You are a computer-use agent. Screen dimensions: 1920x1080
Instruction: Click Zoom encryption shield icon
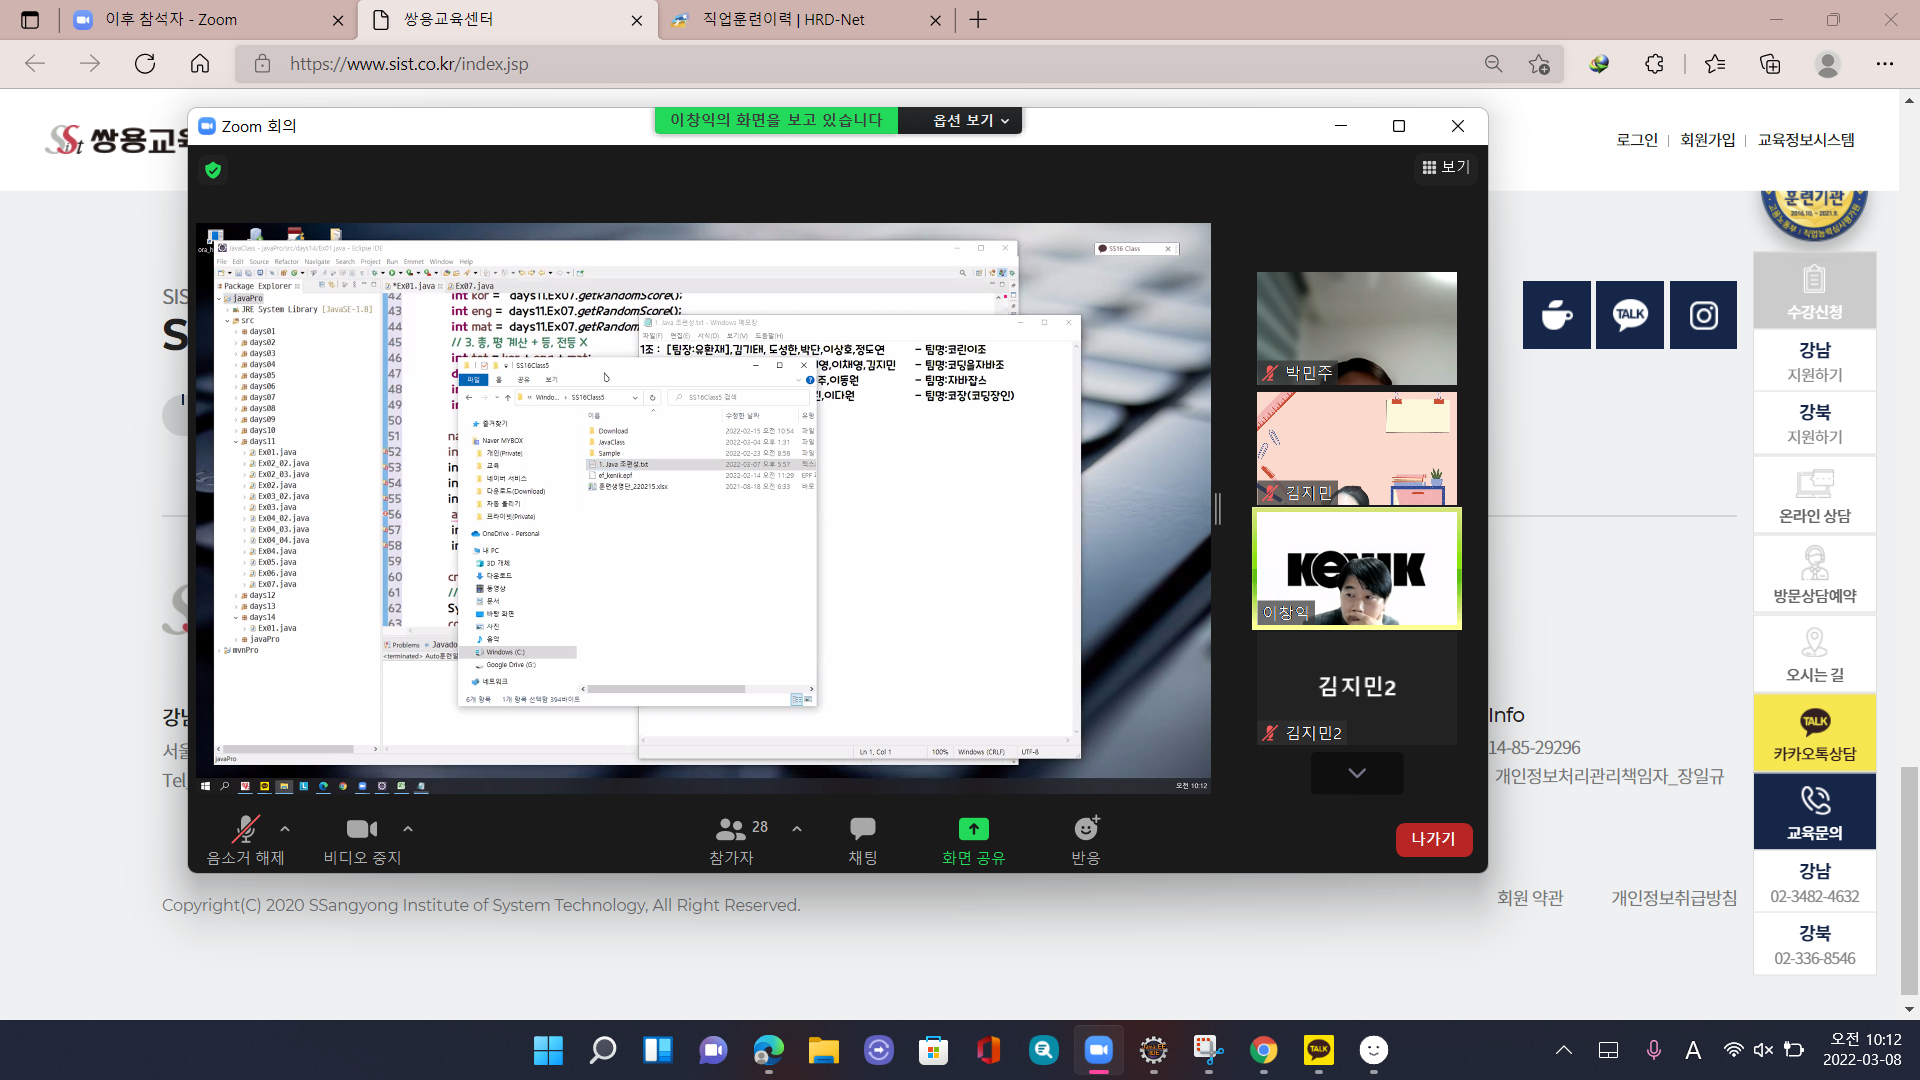pos(213,170)
